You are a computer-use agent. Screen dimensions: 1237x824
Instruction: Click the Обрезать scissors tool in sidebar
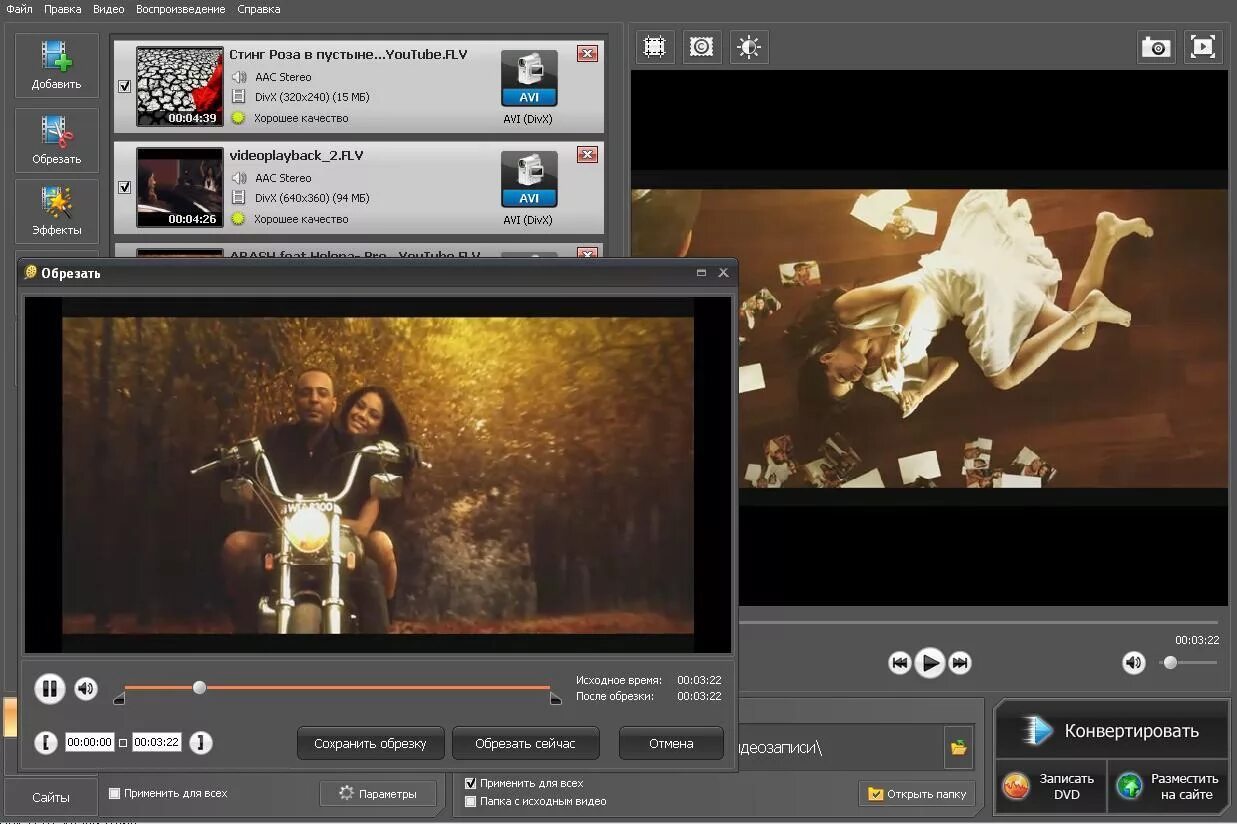pyautogui.click(x=57, y=140)
